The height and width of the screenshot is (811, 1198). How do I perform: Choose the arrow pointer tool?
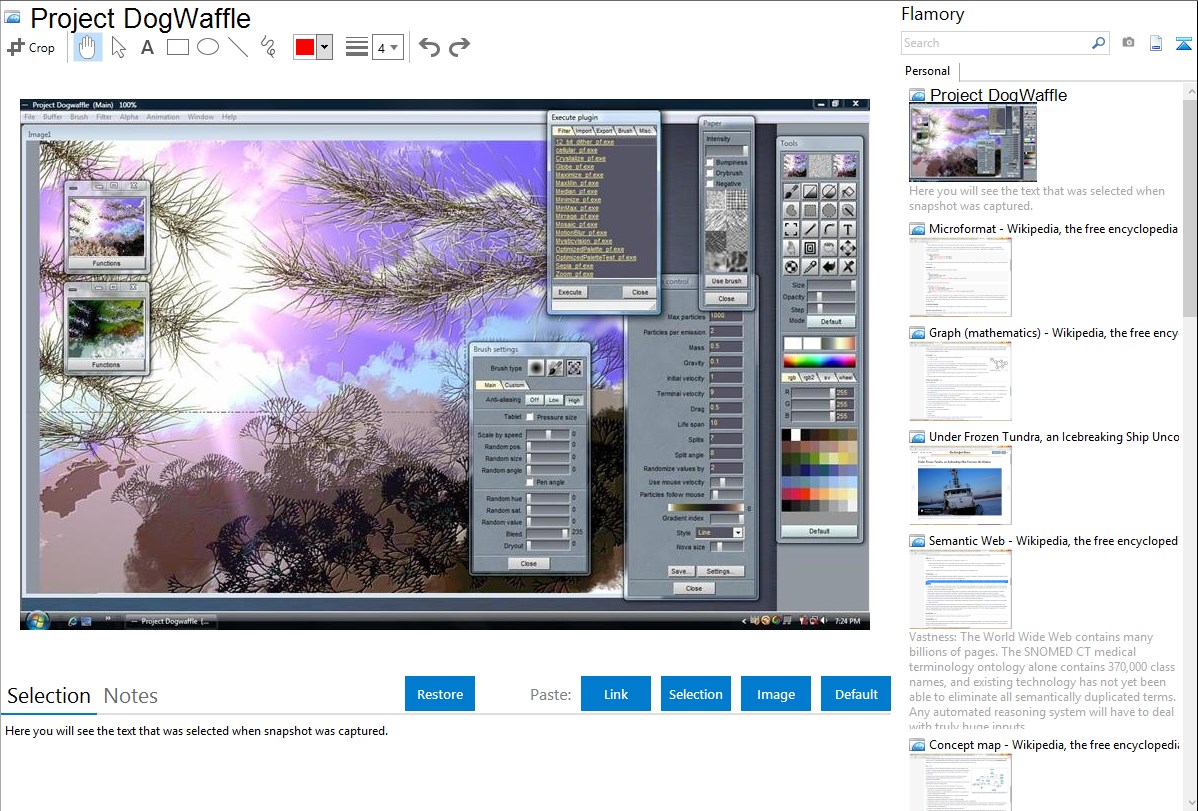118,47
